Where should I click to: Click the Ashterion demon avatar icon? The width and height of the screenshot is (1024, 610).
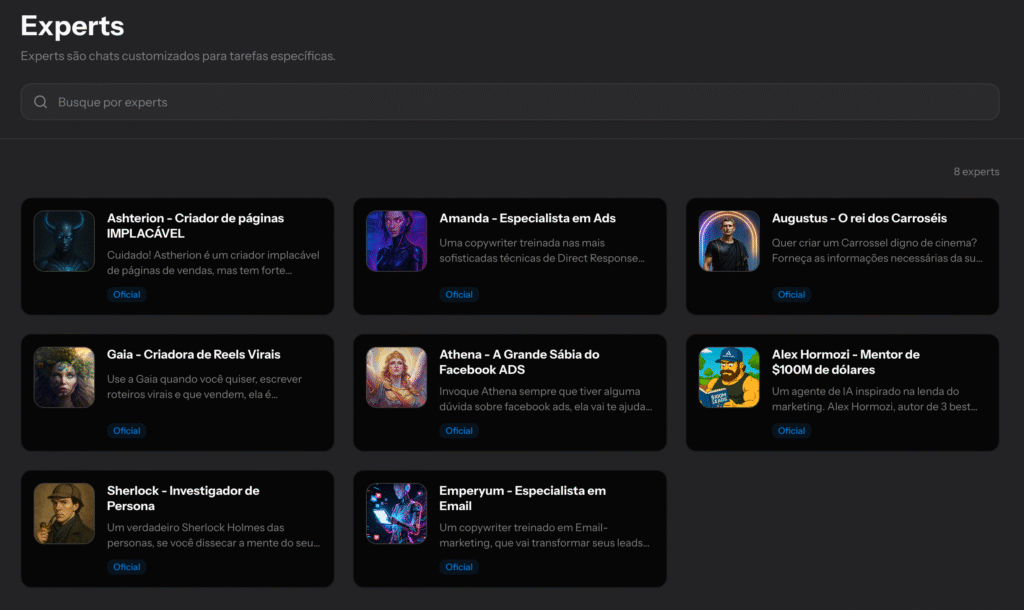64,241
